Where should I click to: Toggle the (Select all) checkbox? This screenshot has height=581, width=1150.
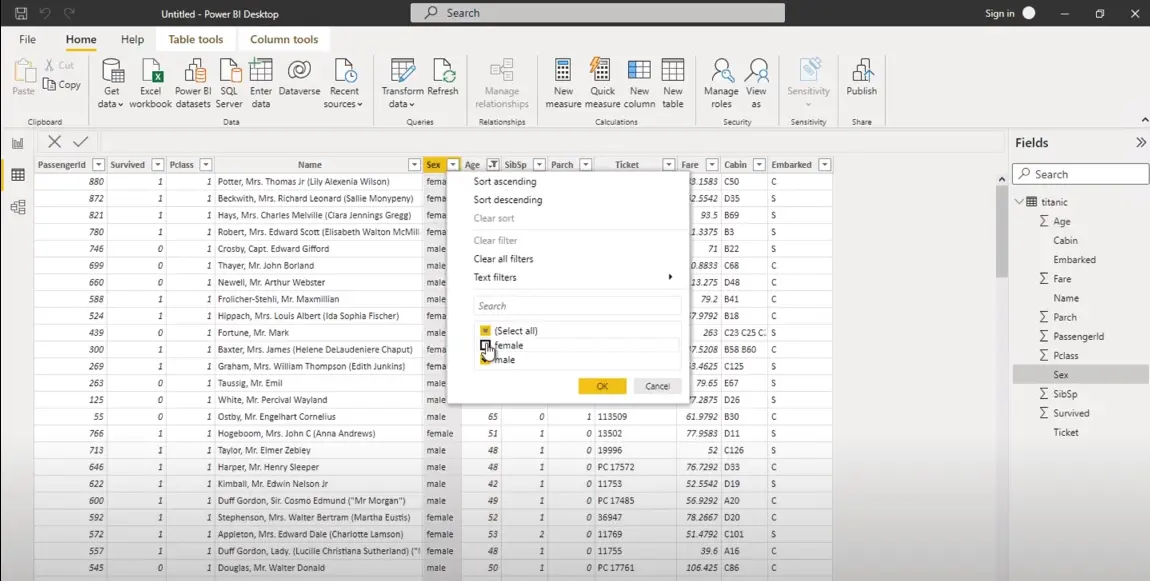point(484,331)
